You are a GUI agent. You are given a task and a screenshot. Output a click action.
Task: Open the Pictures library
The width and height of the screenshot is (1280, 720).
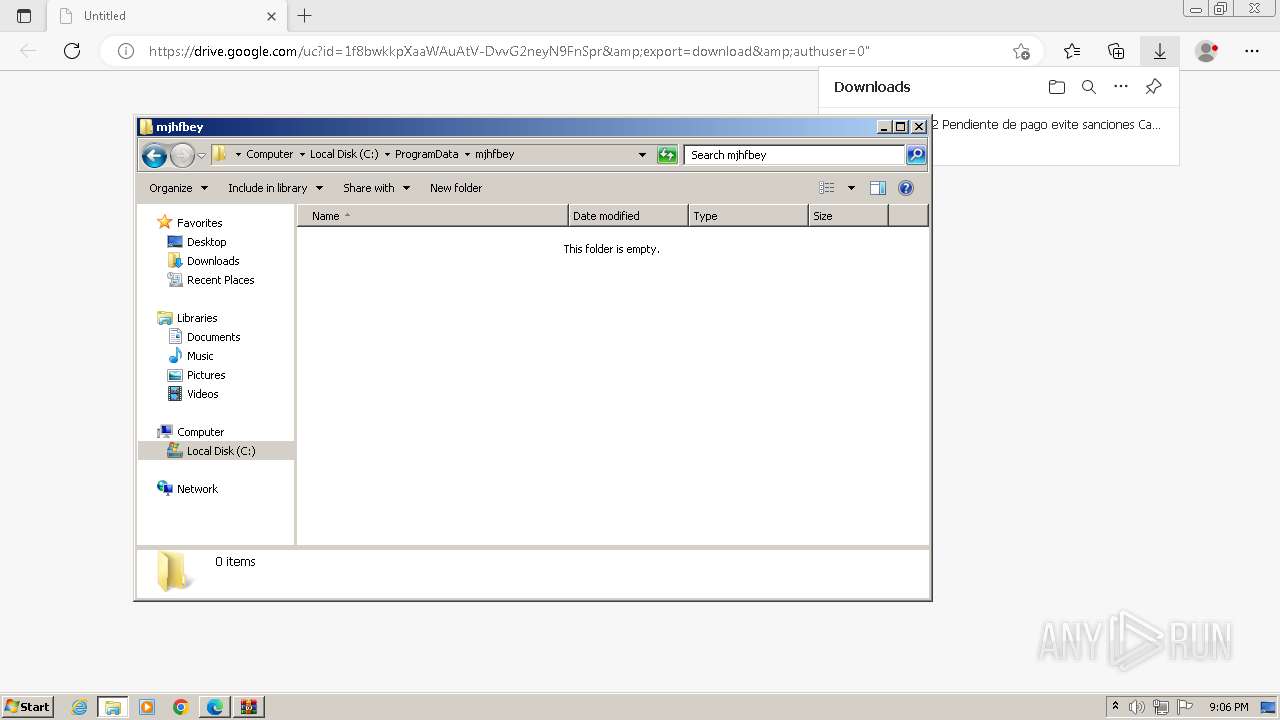pyautogui.click(x=206, y=375)
